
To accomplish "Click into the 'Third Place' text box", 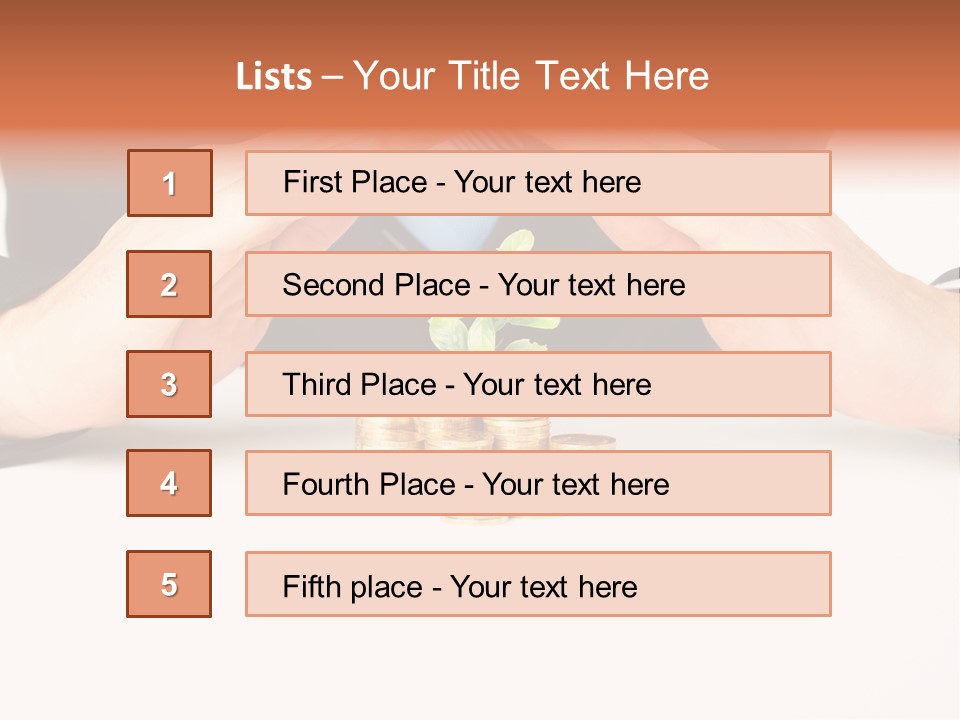I will [x=538, y=384].
